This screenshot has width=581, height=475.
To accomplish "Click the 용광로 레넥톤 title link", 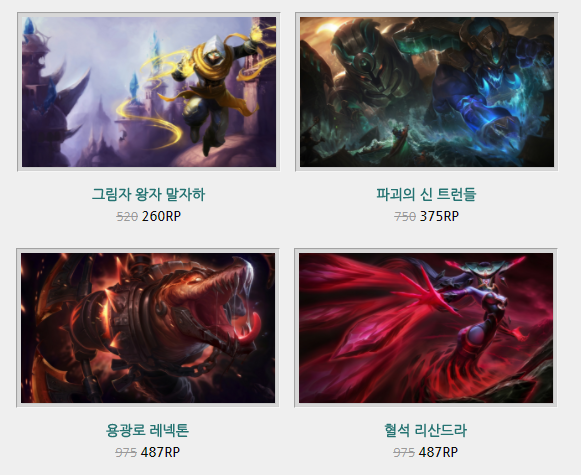I will tap(147, 431).
